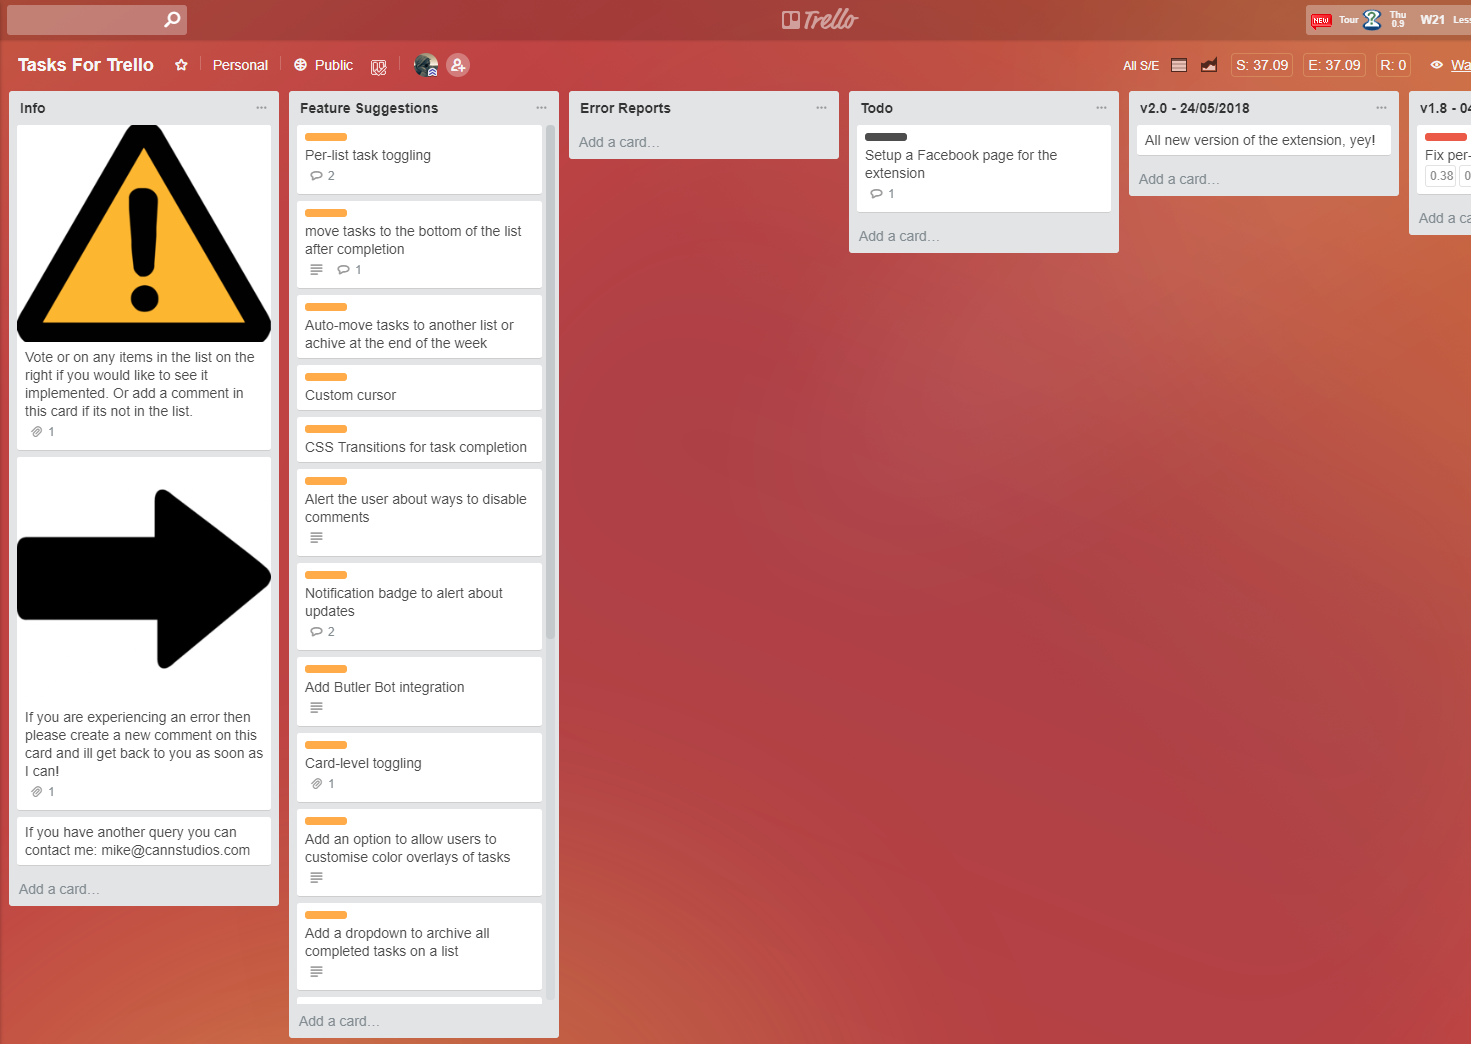Click the orange label on Custom cursor card
Image resolution: width=1471 pixels, height=1044 pixels.
click(x=326, y=377)
